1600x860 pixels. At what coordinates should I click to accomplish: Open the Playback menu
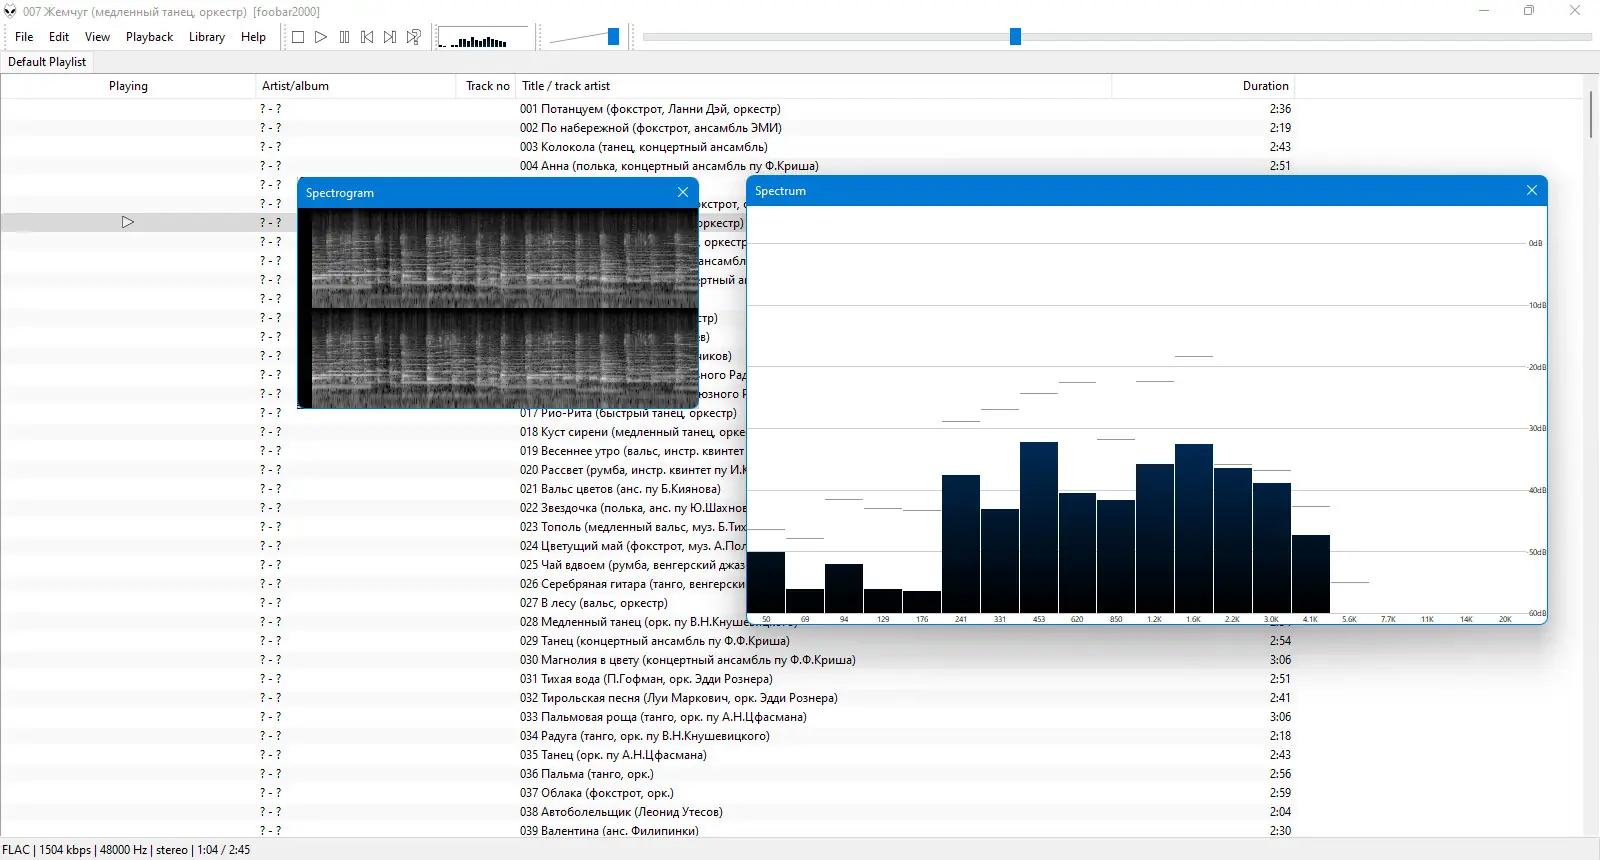point(150,37)
